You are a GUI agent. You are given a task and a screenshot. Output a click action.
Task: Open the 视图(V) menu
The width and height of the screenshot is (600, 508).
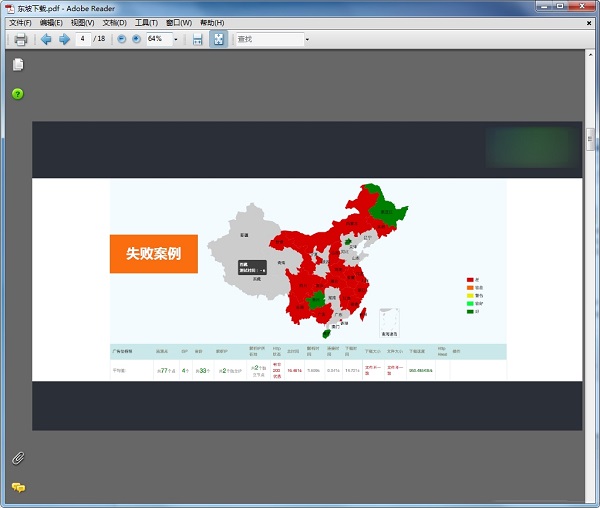pyautogui.click(x=83, y=23)
